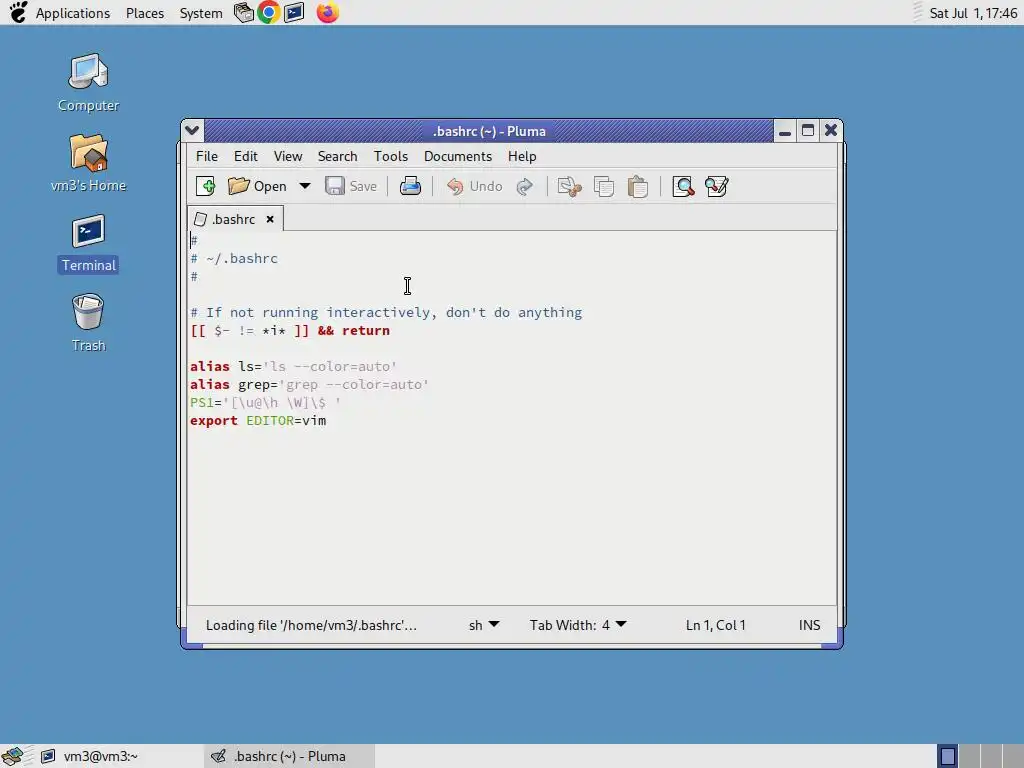The width and height of the screenshot is (1024, 768).
Task: Place cursor in 'export EDITOR=vim' line
Action: 258,421
